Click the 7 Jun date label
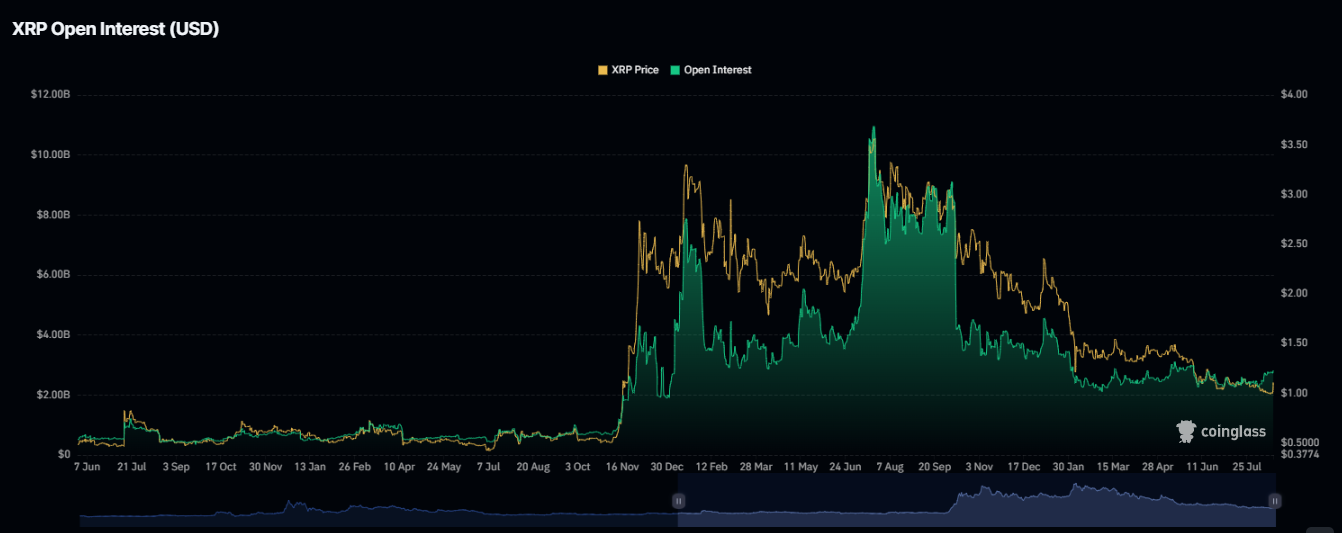 point(88,467)
